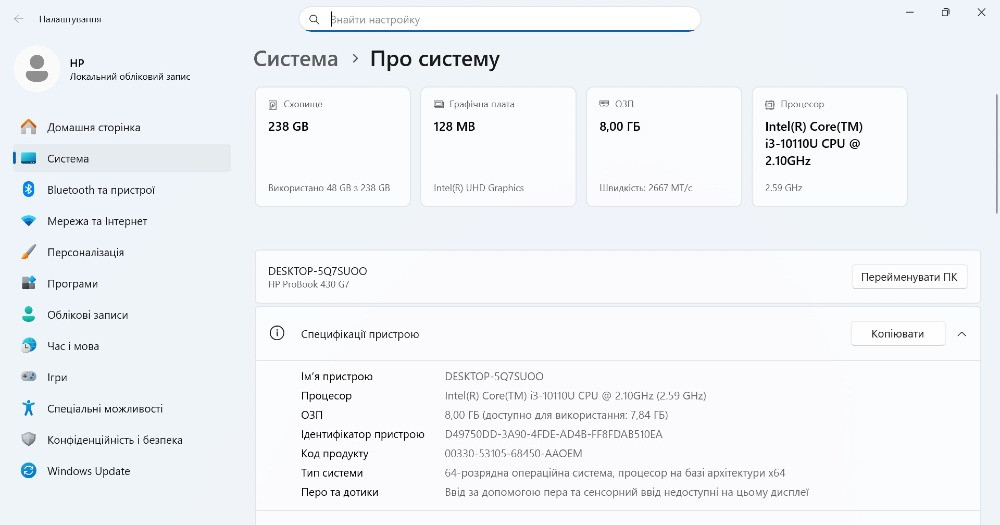
Task: Click Процесор specs row value text
Action: point(575,396)
